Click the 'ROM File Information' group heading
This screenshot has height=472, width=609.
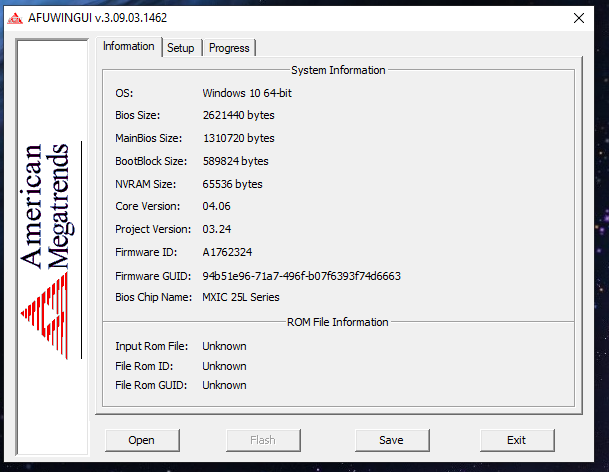(x=338, y=322)
